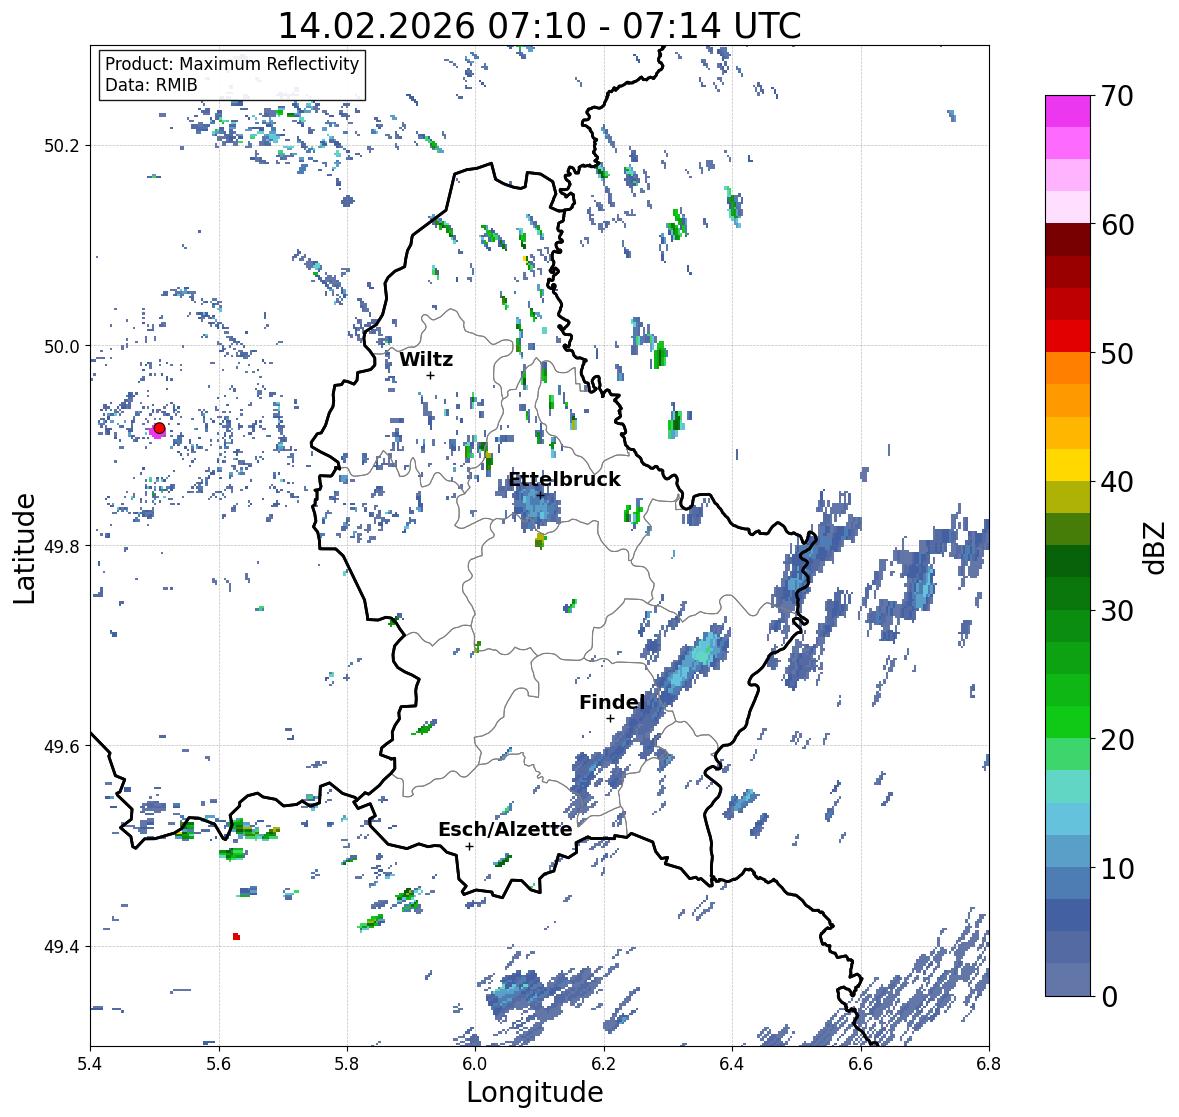Click the 'Latitude' axis label
The width and height of the screenshot is (1179, 1117).
[24, 548]
